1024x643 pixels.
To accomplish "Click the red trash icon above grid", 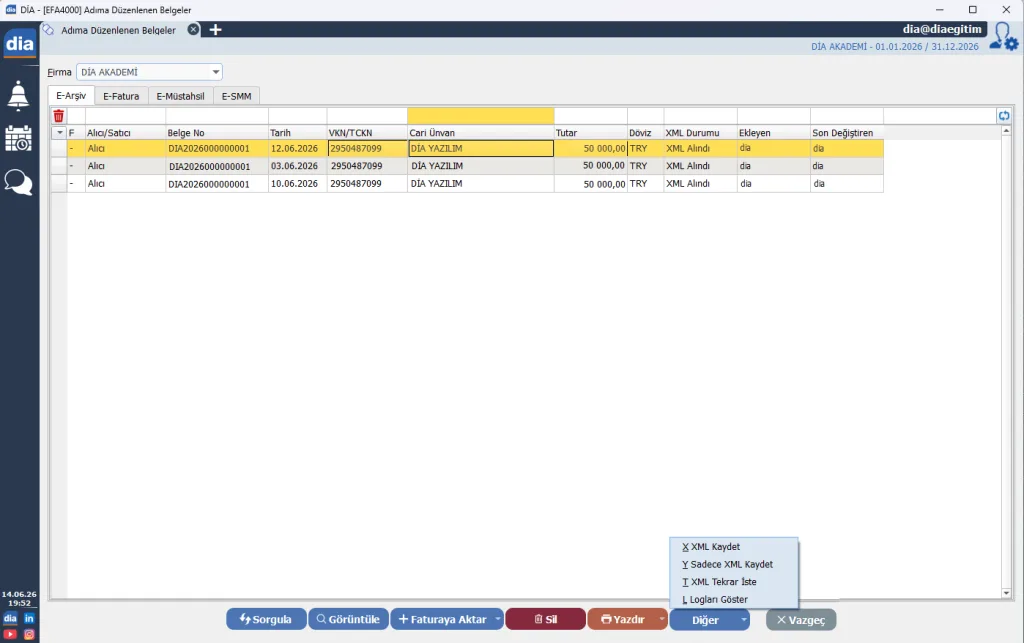I will tap(59, 116).
